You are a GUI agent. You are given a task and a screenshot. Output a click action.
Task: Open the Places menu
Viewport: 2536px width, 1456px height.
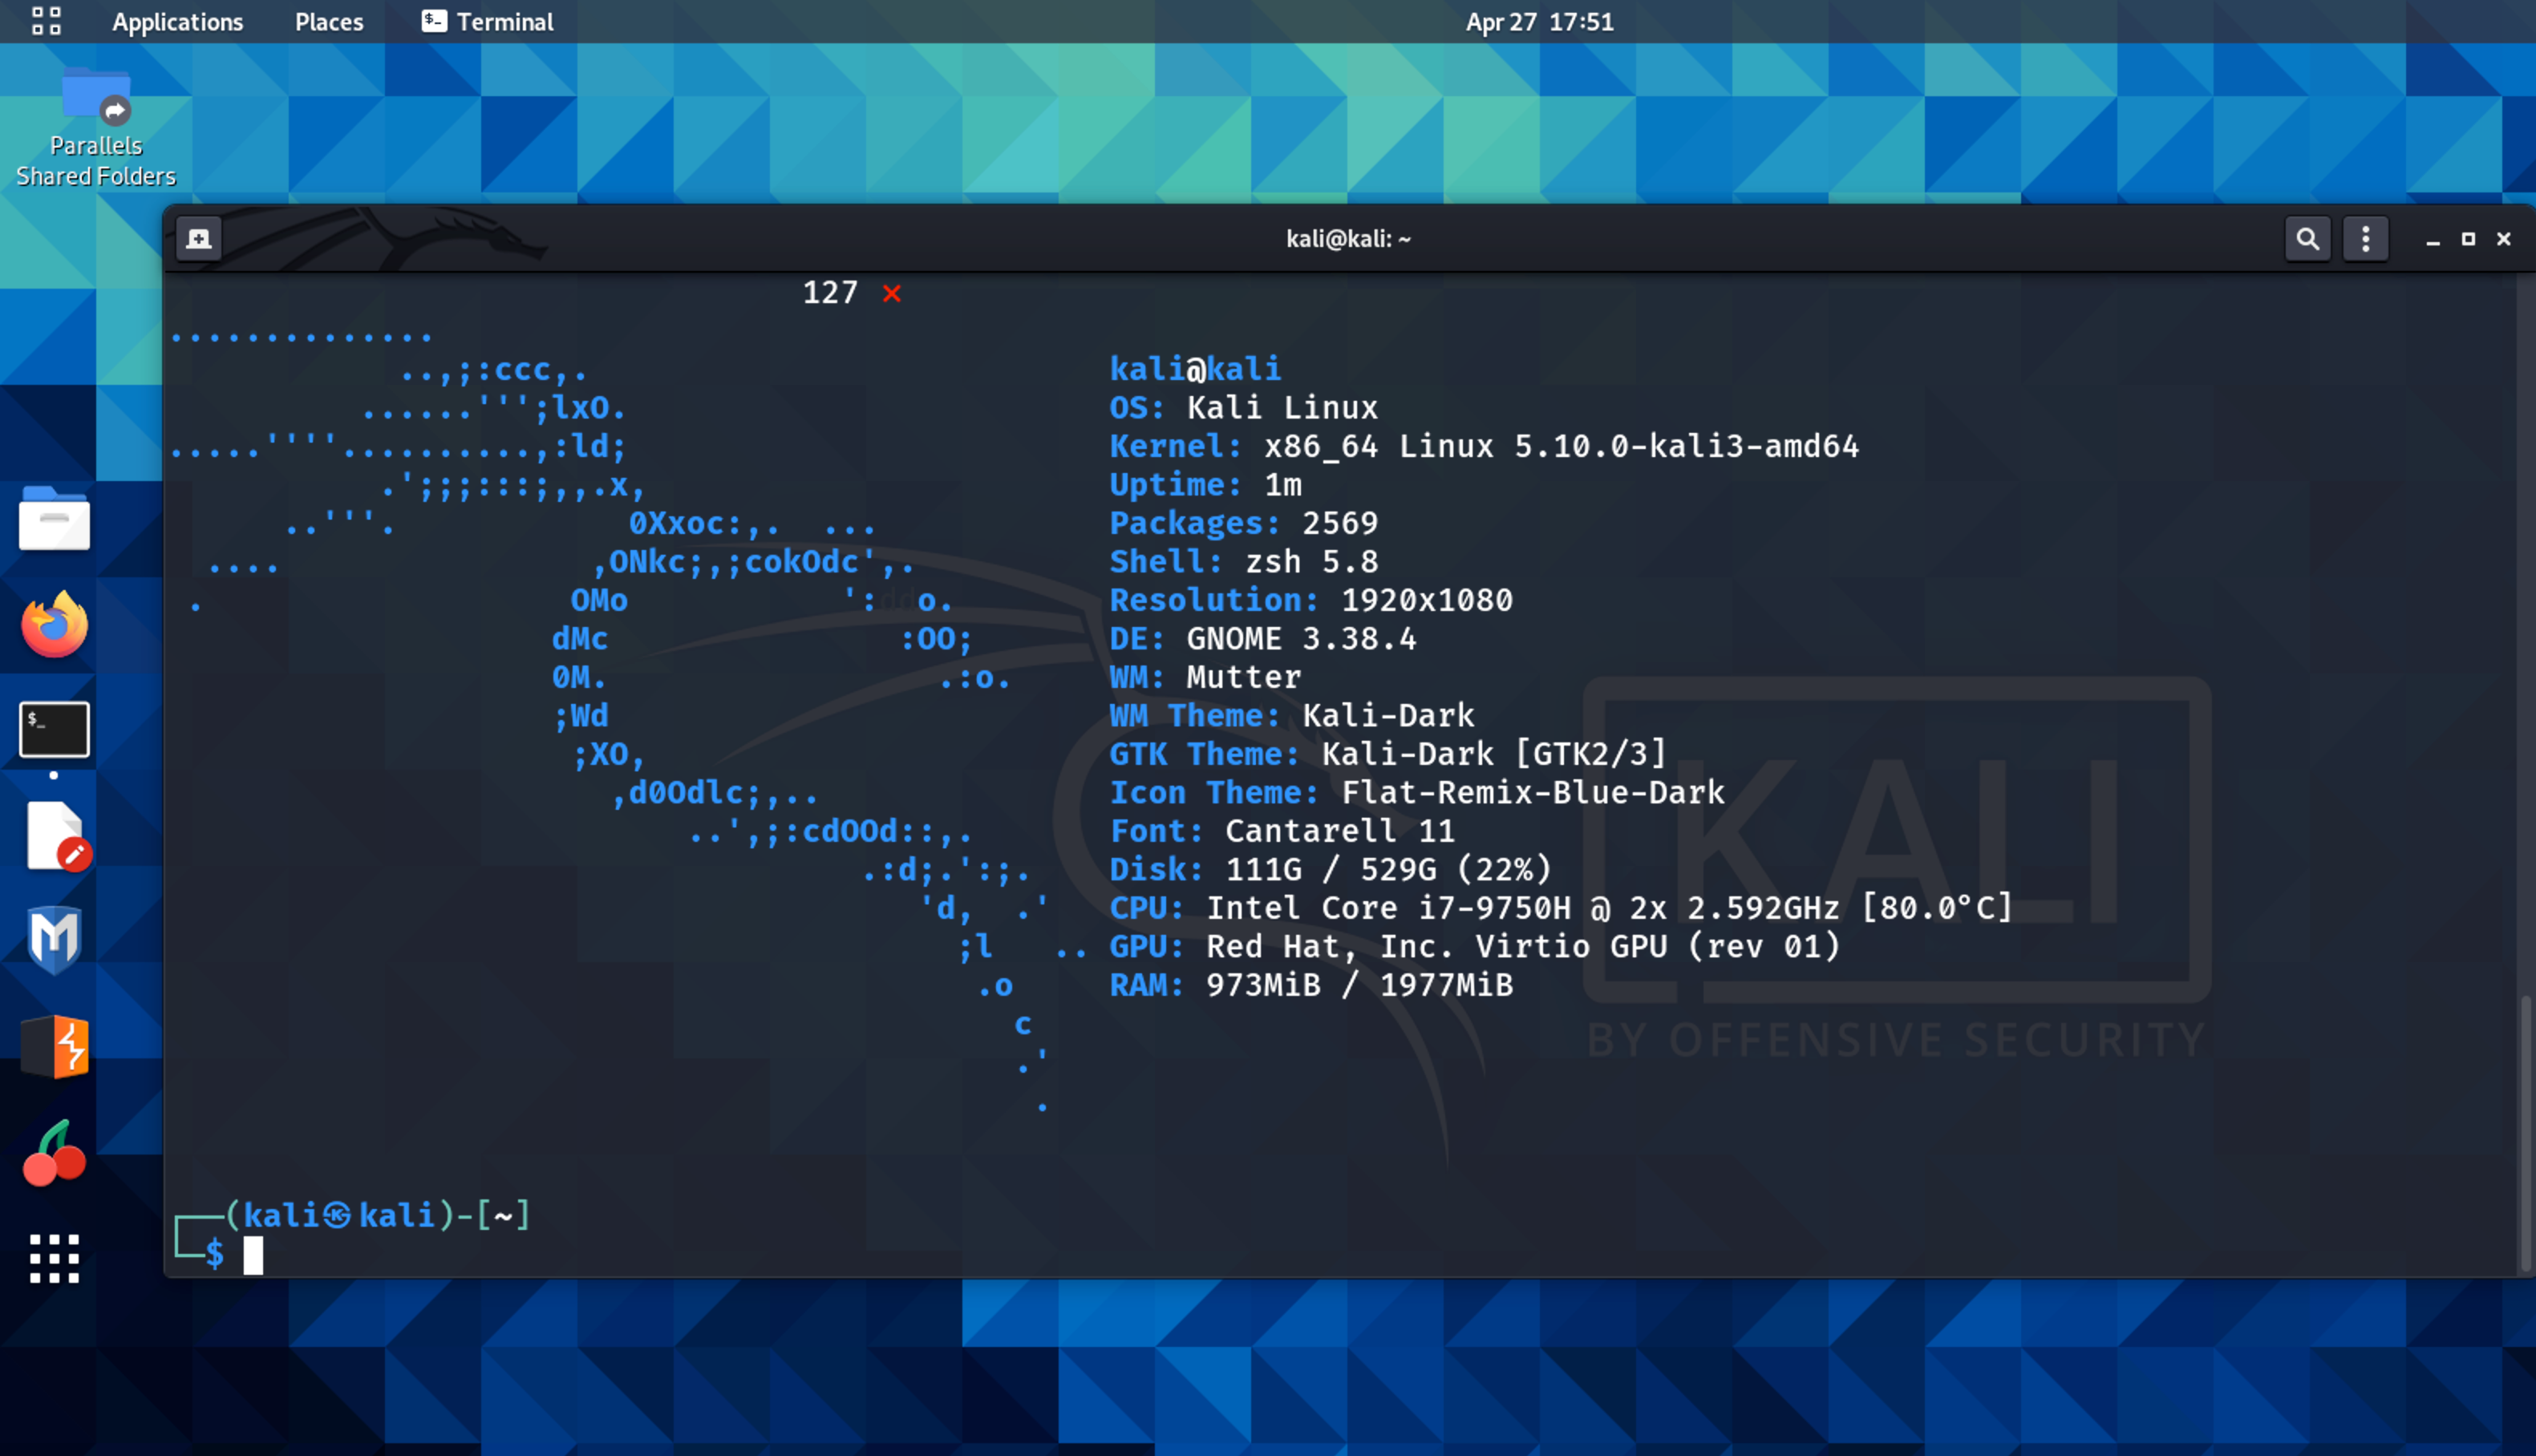point(329,21)
